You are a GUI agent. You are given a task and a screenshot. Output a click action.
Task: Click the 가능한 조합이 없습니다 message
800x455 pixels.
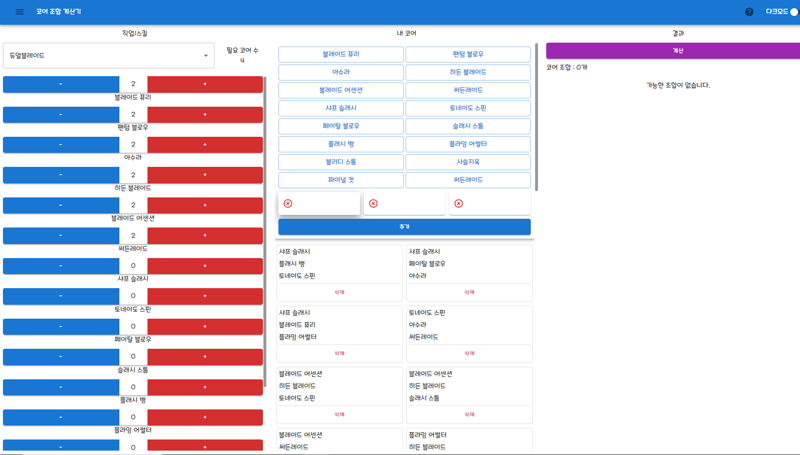(678, 85)
